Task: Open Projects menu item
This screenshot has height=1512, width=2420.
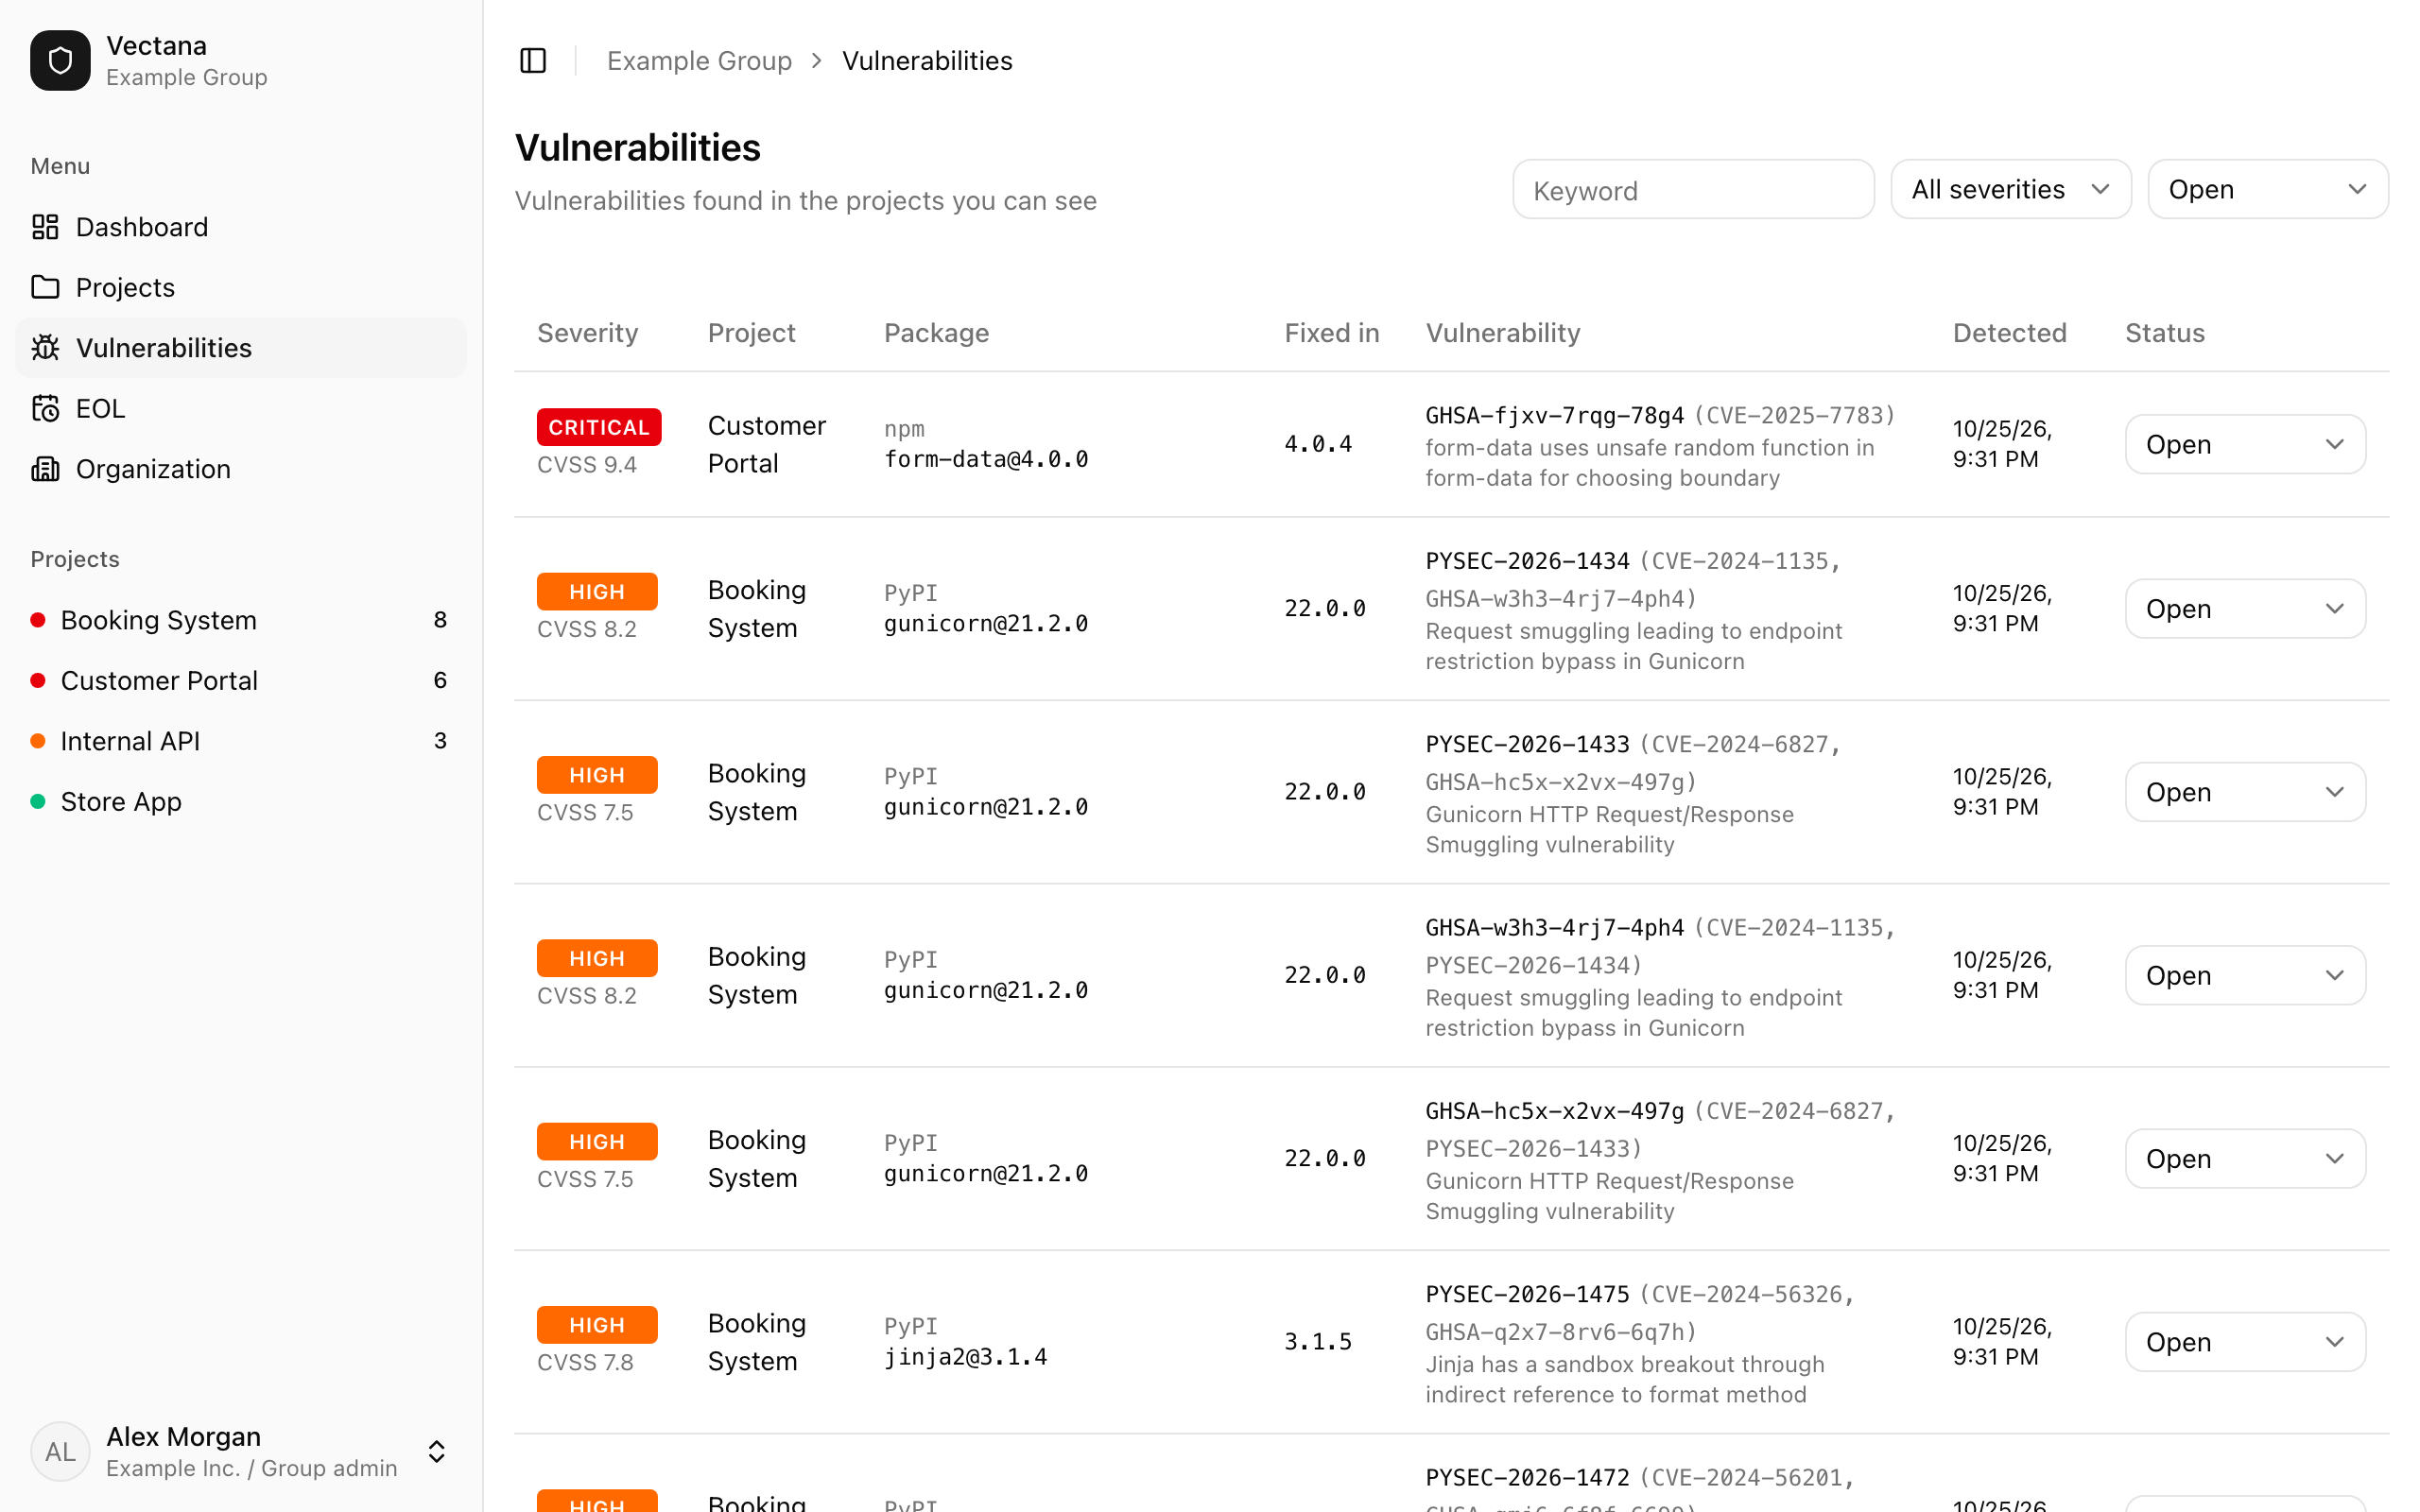Action: 241,287
